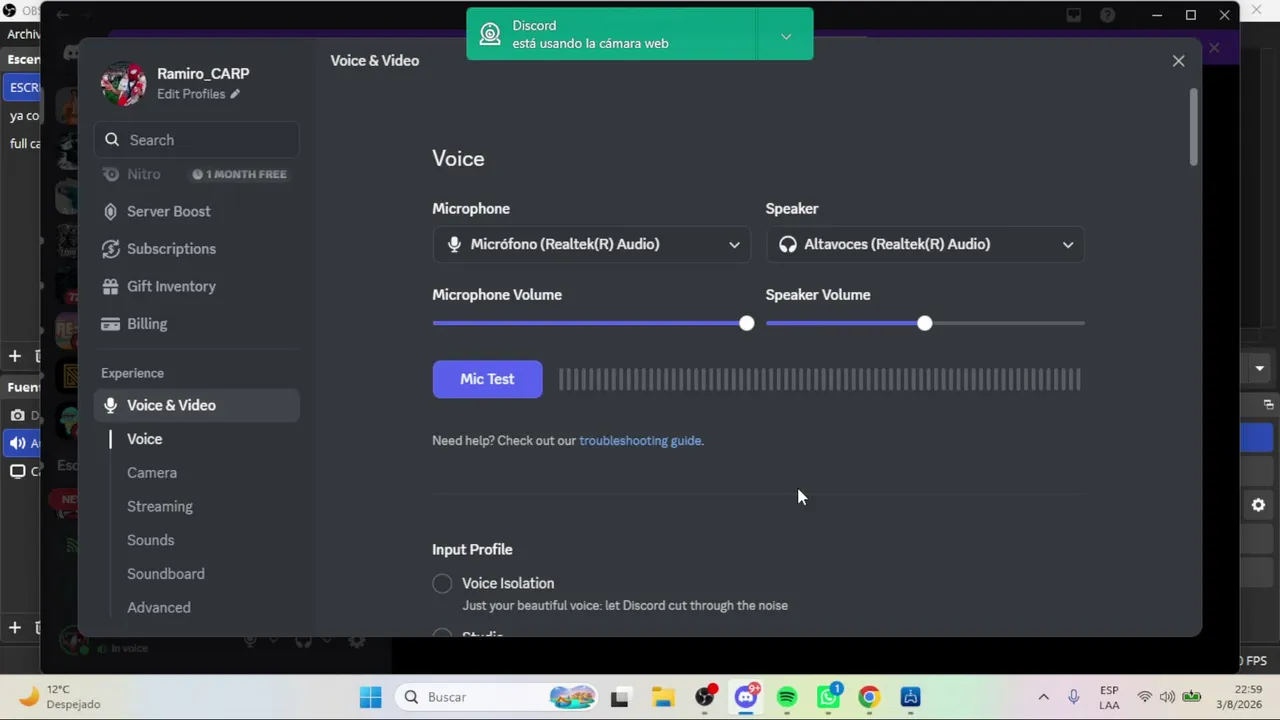Viewport: 1280px width, 720px height.
Task: Open the Microphone device dropdown
Action: [x=592, y=244]
